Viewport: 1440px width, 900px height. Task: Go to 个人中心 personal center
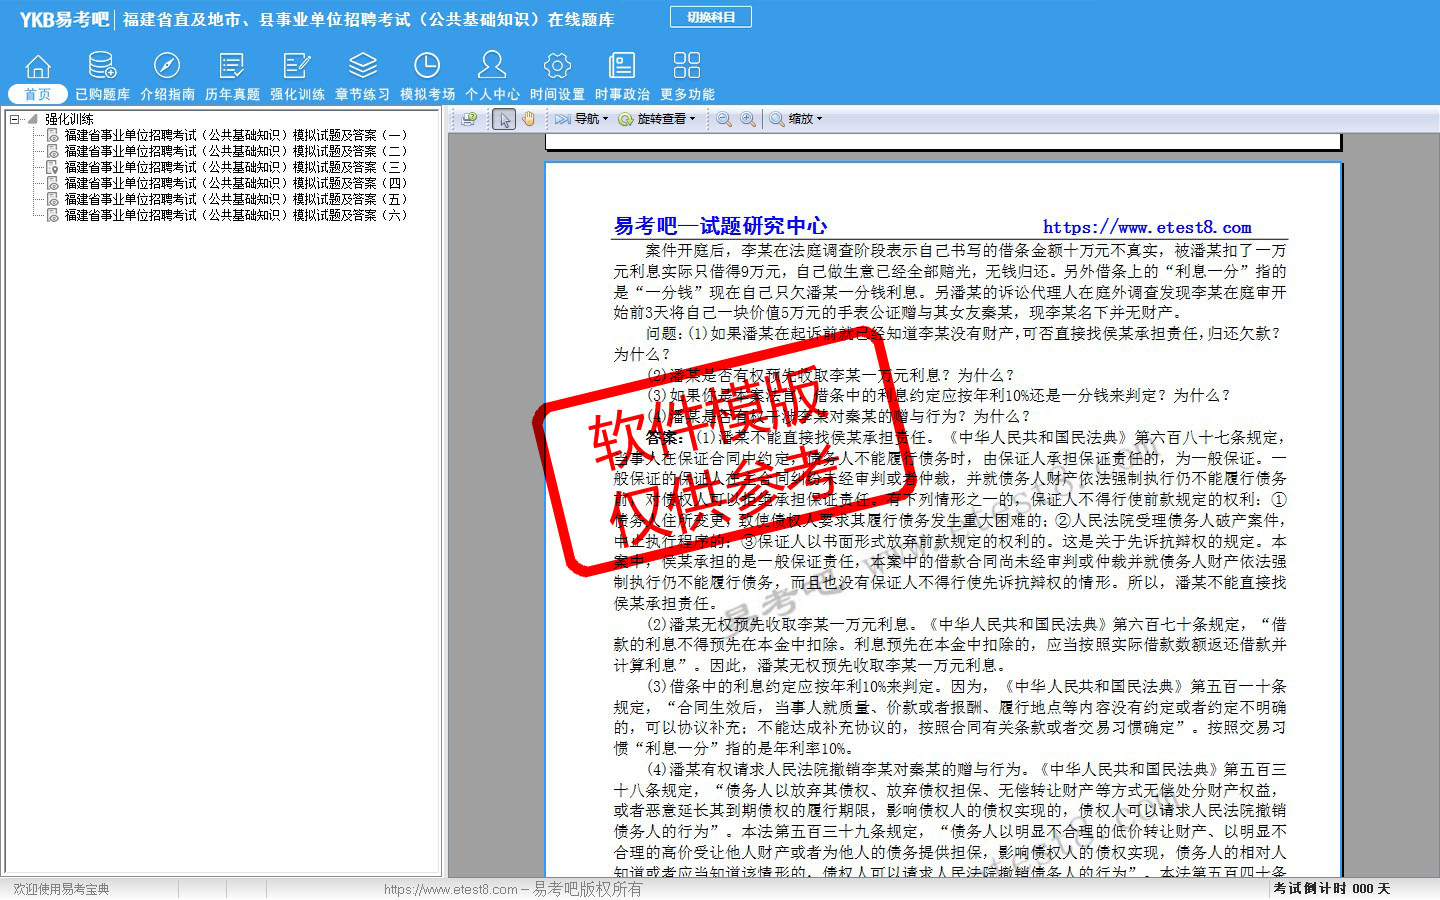coord(492,76)
